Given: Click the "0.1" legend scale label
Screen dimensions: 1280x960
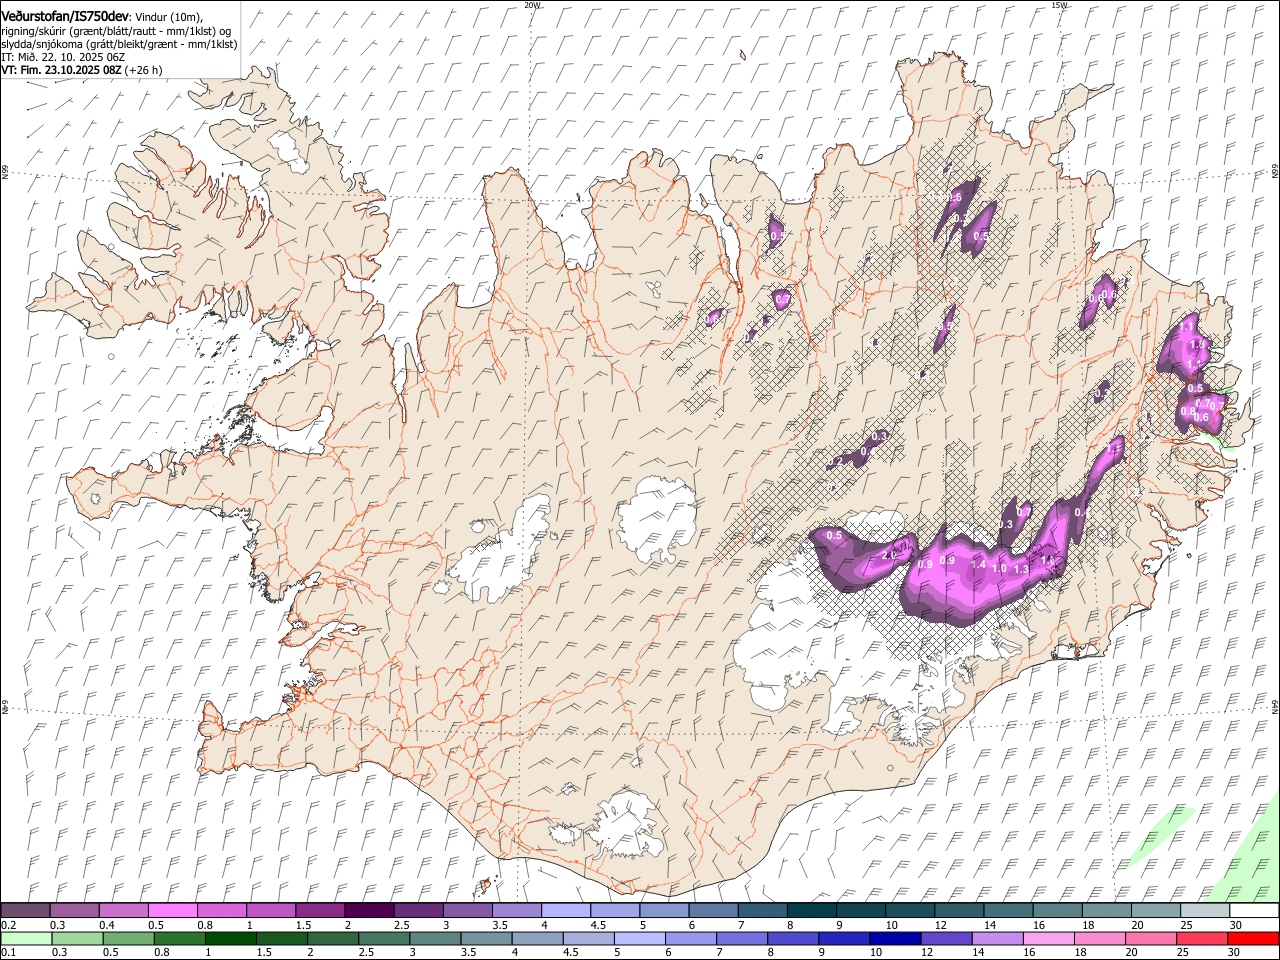Looking at the screenshot, I should (8, 952).
